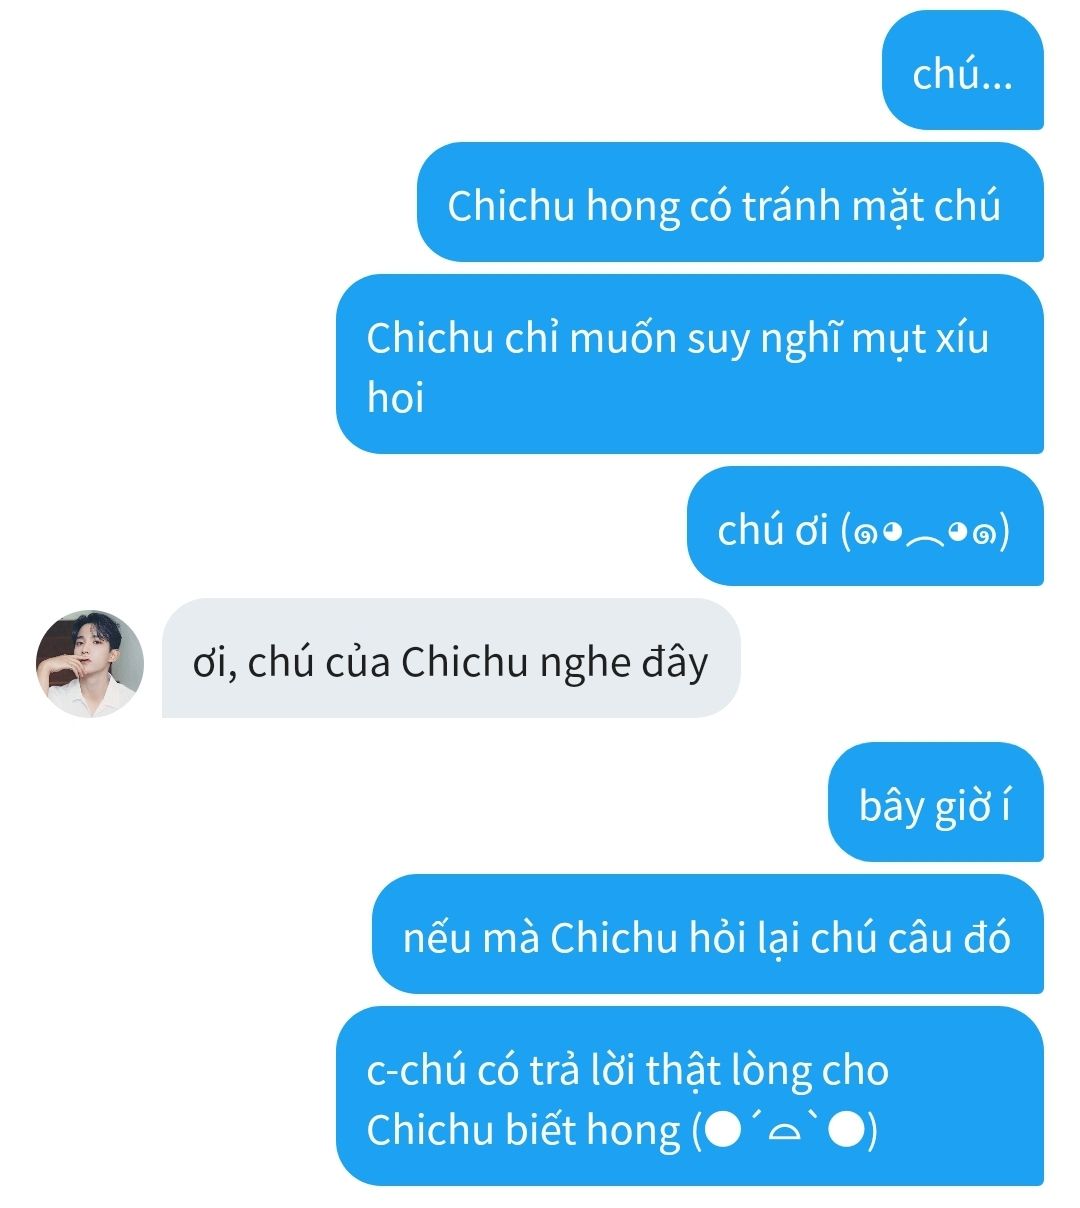This screenshot has width=1080, height=1208.
Task: Select the "Chichu chỉ muốn suy nghĩ" message bubble
Action: [690, 364]
